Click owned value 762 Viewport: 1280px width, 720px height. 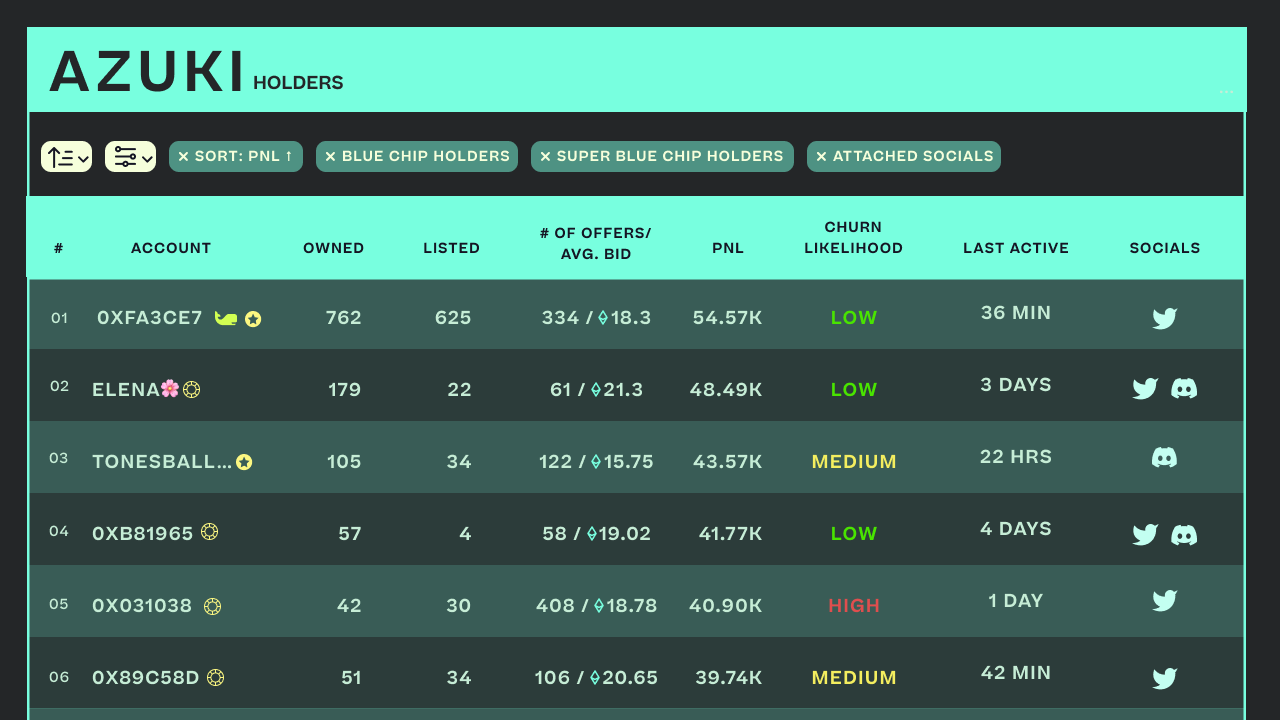click(344, 318)
